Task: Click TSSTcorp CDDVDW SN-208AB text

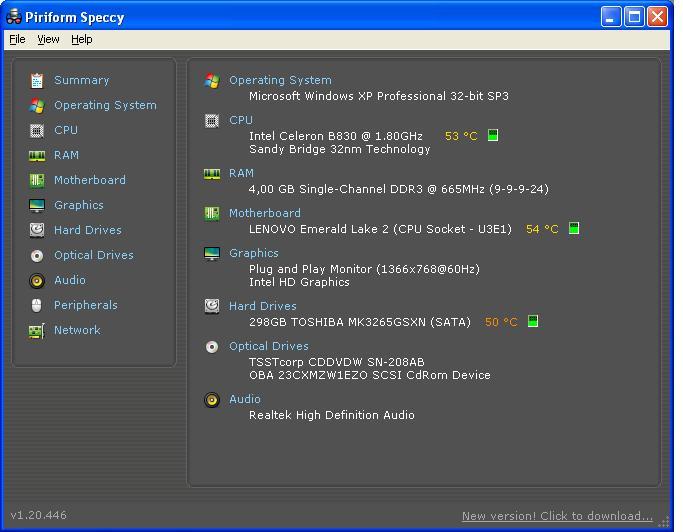Action: 336,362
